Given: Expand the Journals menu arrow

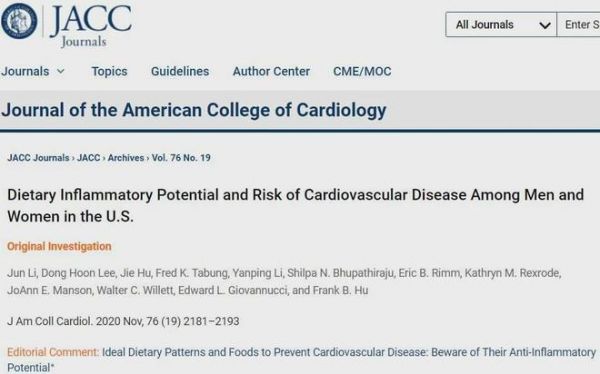Looking at the screenshot, I should (x=61, y=71).
